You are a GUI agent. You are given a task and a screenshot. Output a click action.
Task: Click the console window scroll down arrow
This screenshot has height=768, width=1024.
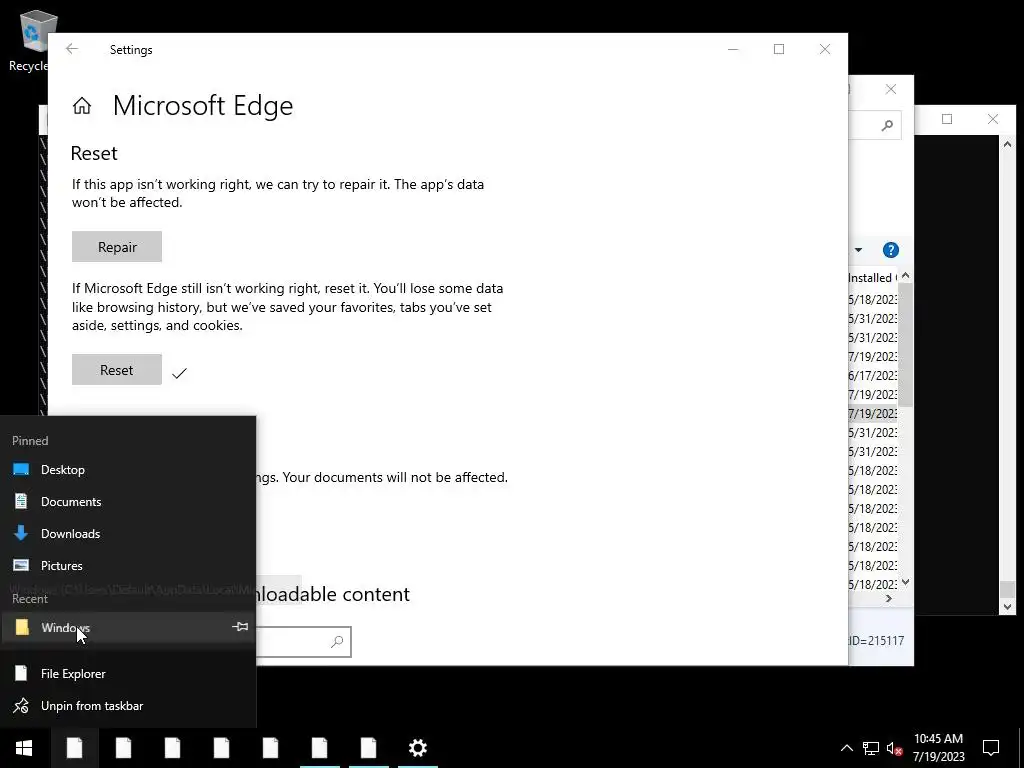tap(1007, 607)
